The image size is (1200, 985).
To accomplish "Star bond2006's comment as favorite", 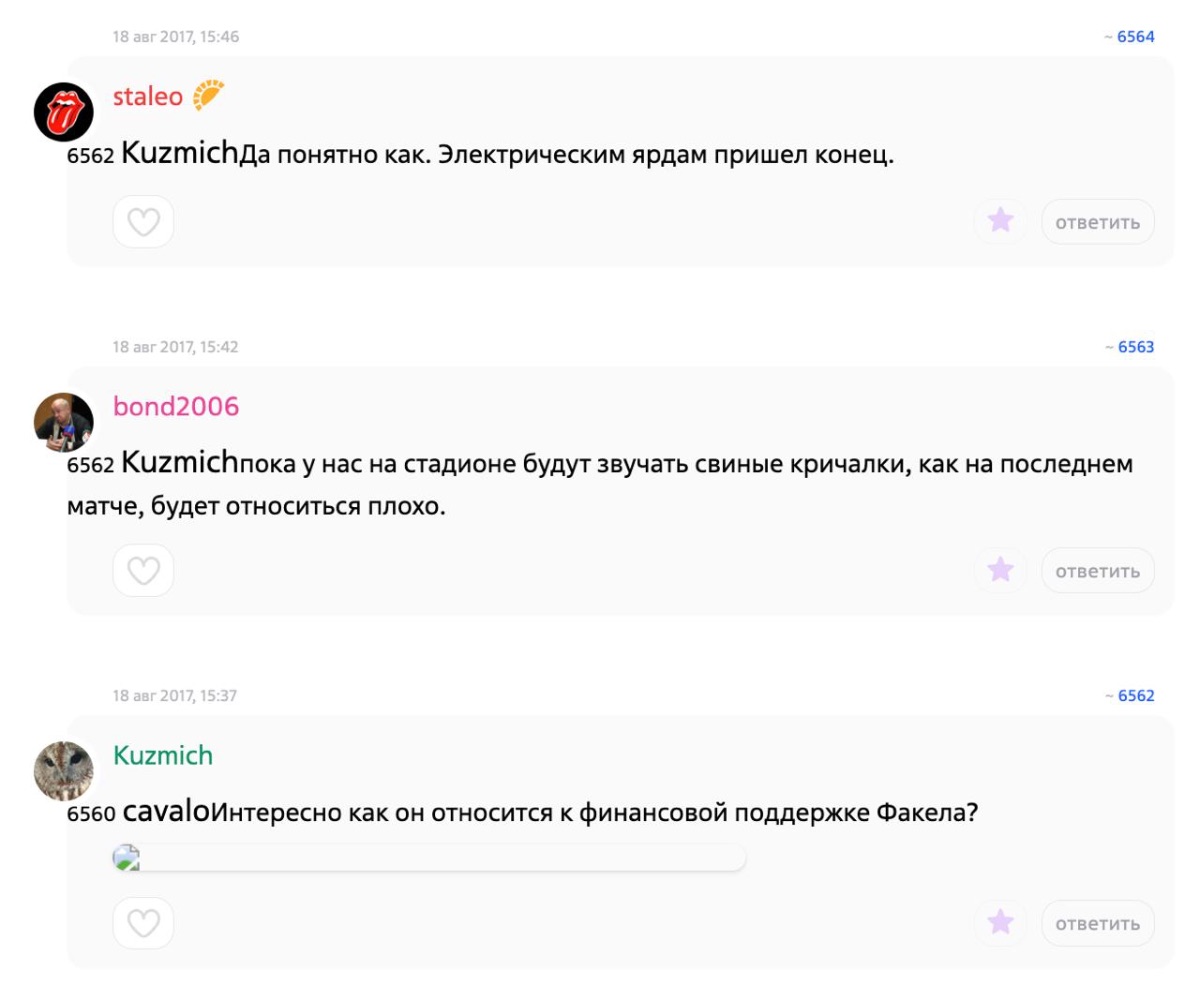I will (1000, 571).
